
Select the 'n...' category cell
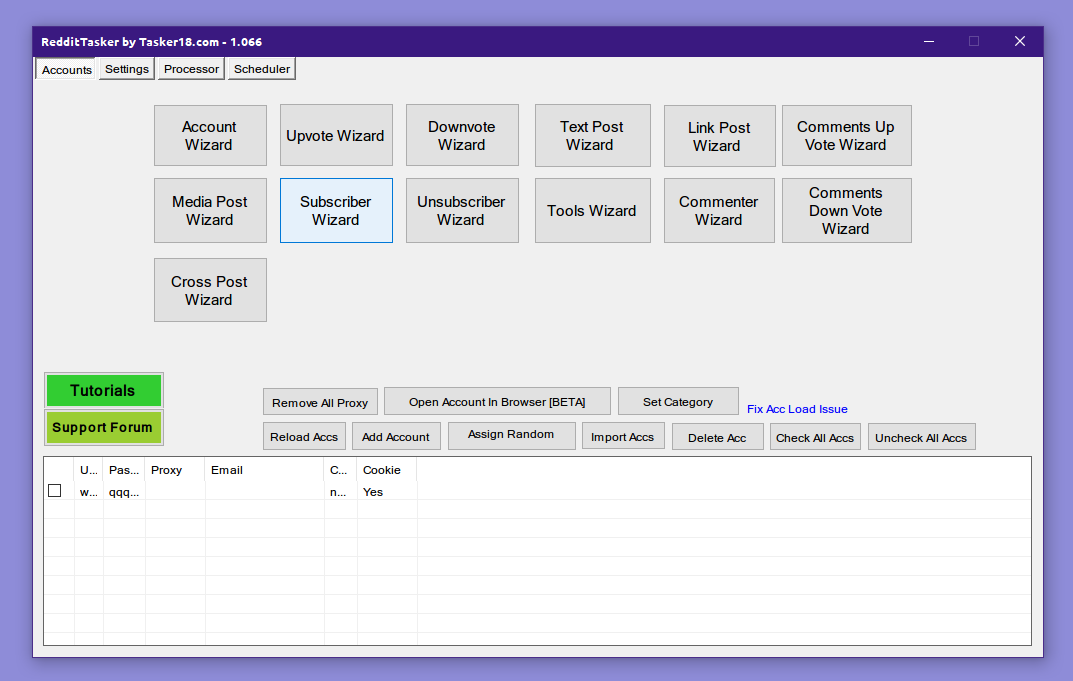pyautogui.click(x=340, y=492)
